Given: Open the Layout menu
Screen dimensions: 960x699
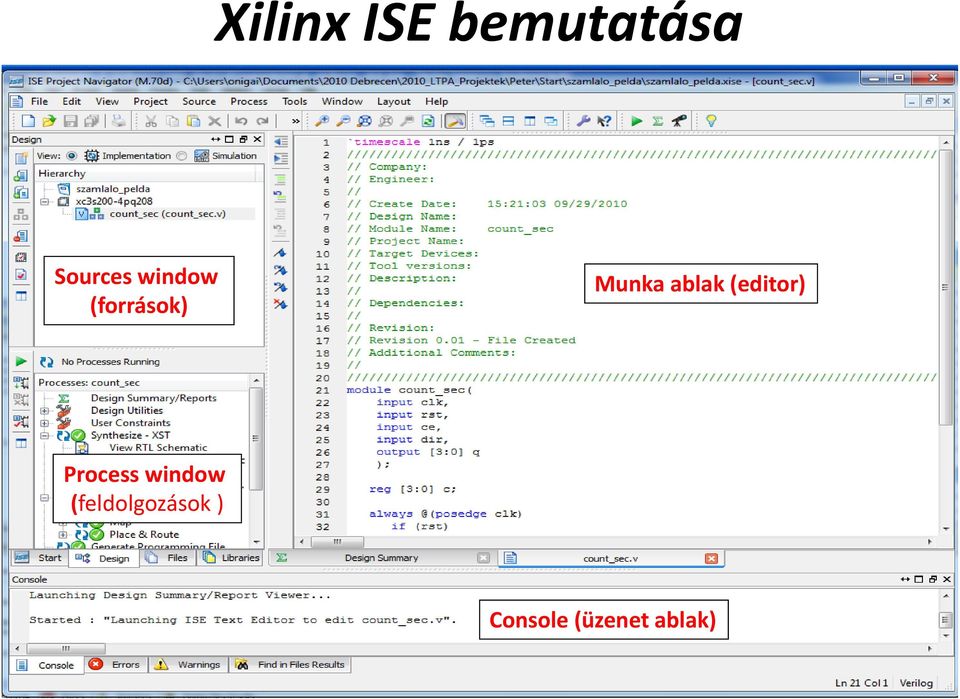Looking at the screenshot, I should click(394, 102).
